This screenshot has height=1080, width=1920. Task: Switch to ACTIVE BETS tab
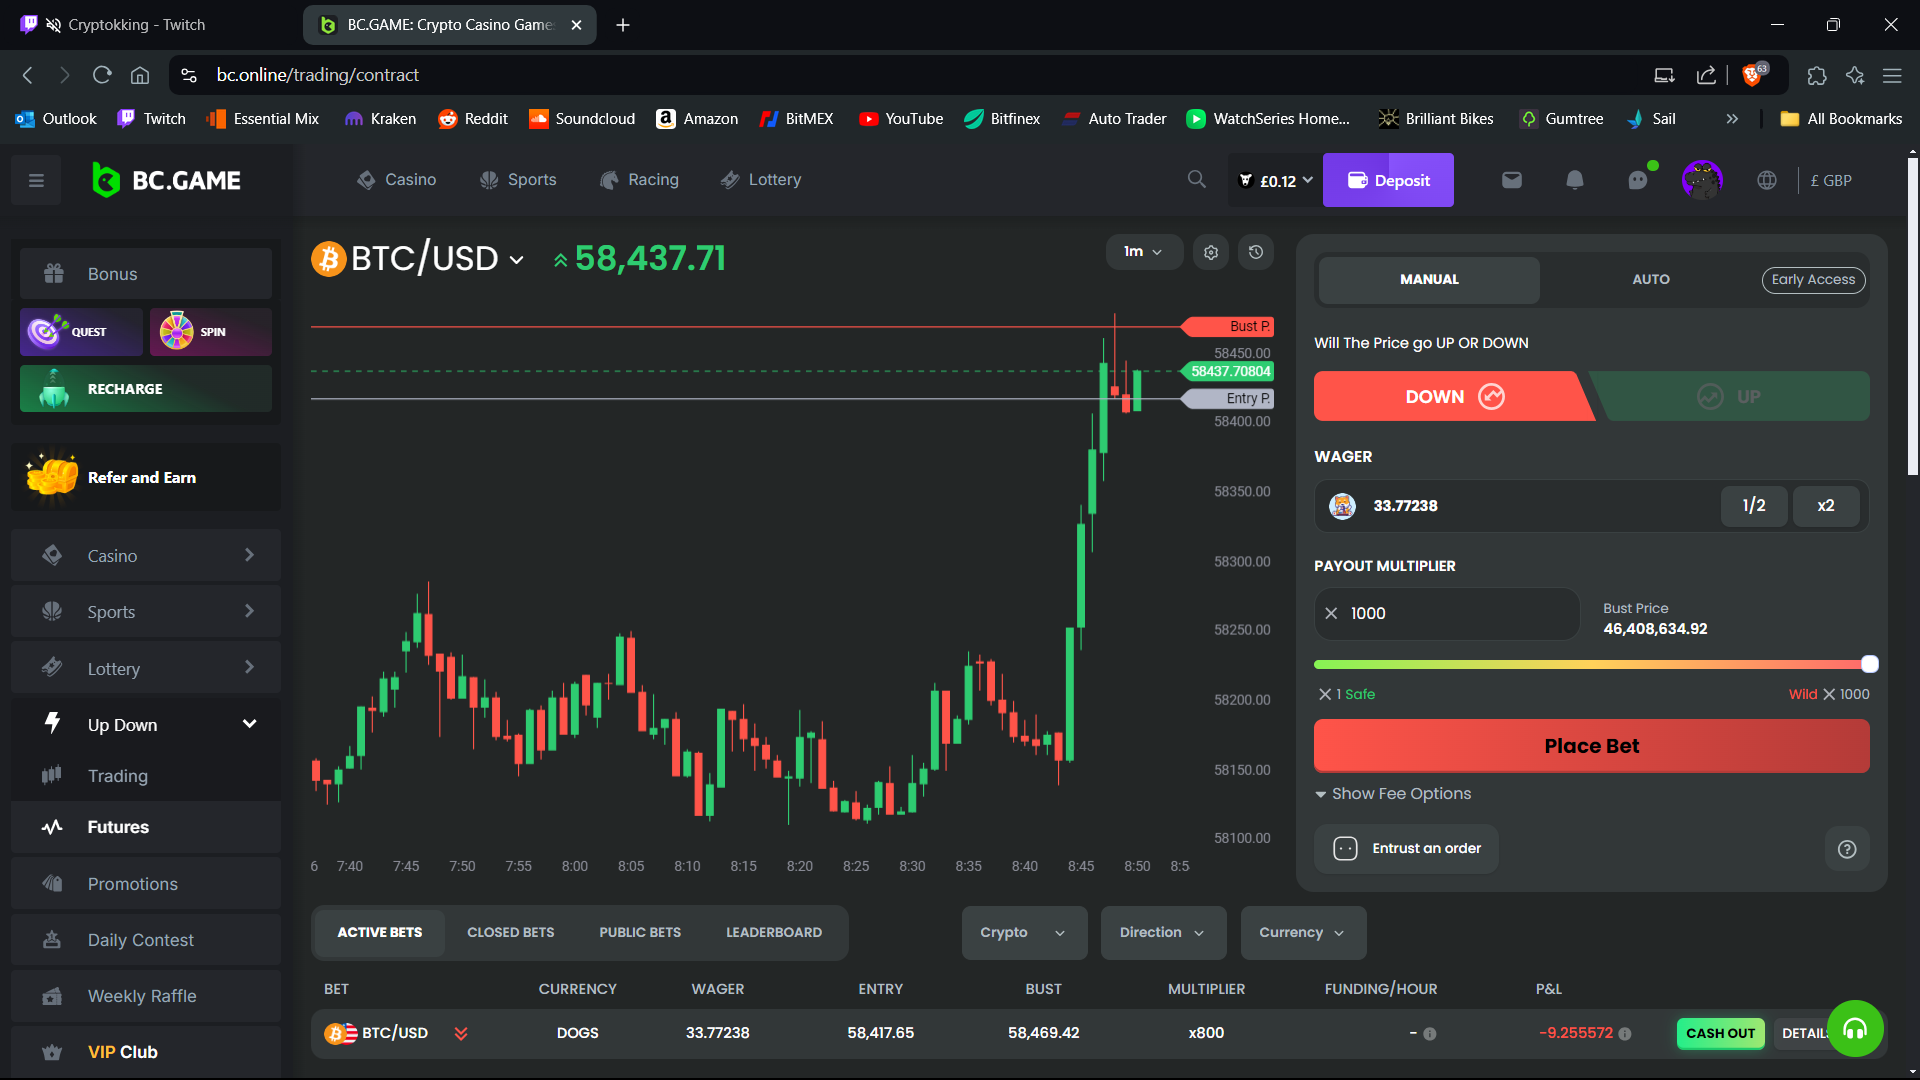click(x=379, y=933)
